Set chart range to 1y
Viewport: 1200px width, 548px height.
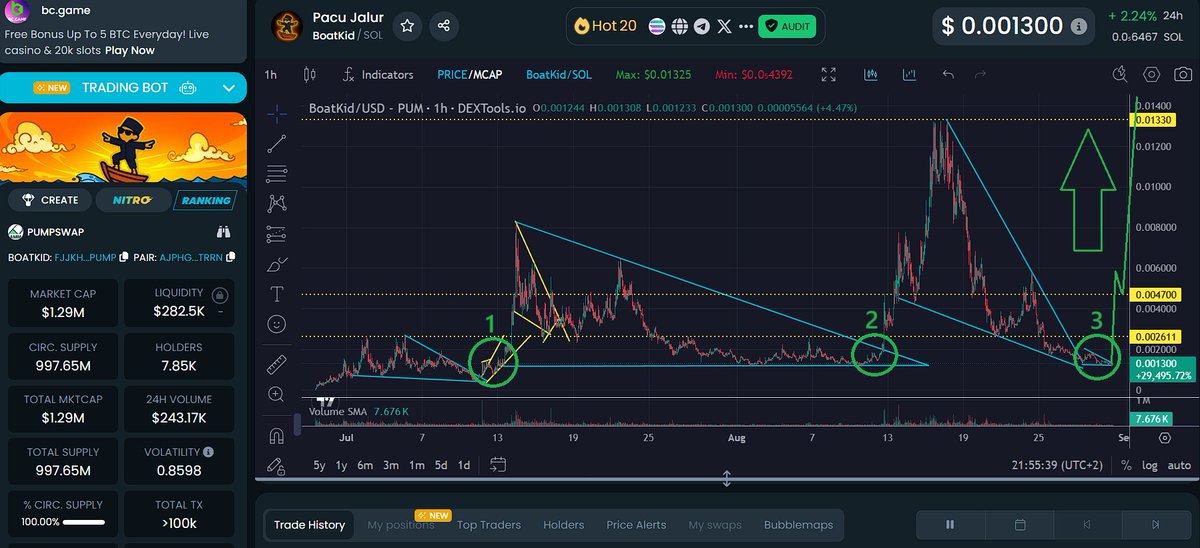tap(342, 465)
